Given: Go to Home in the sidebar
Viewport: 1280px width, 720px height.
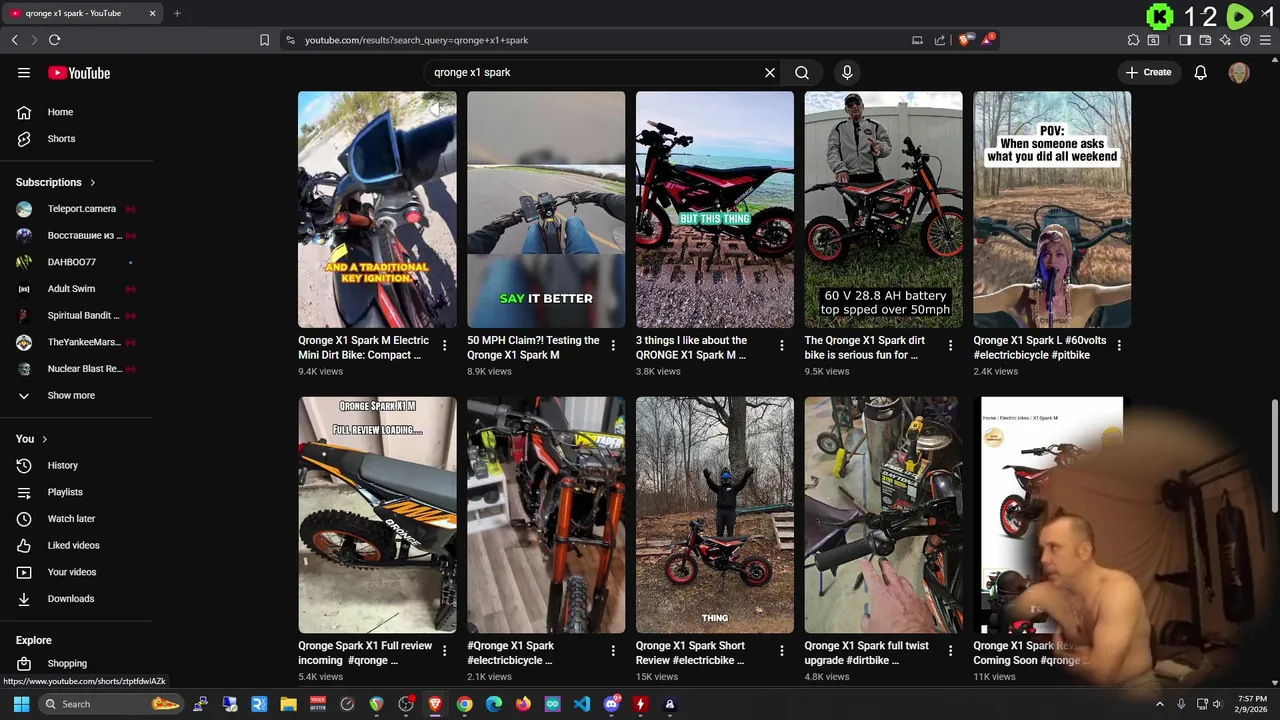Looking at the screenshot, I should (x=76, y=112).
